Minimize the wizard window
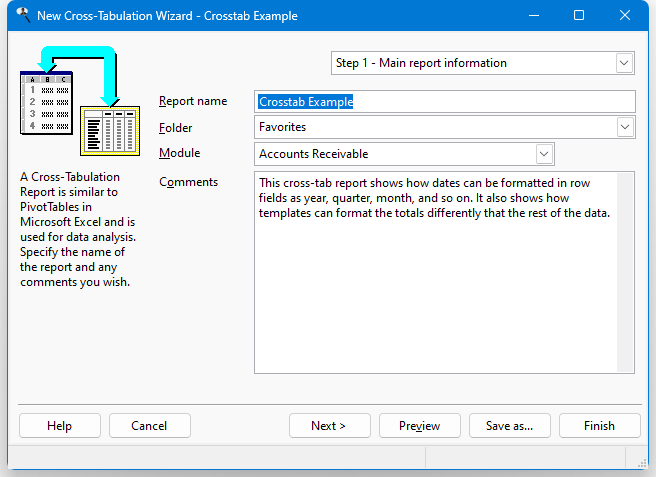 [x=534, y=15]
